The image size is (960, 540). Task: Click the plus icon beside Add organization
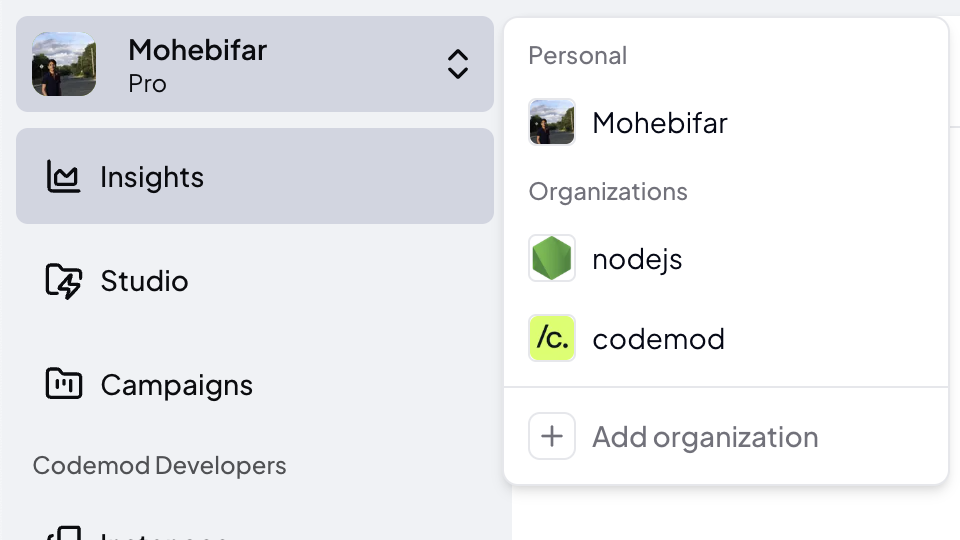[552, 437]
